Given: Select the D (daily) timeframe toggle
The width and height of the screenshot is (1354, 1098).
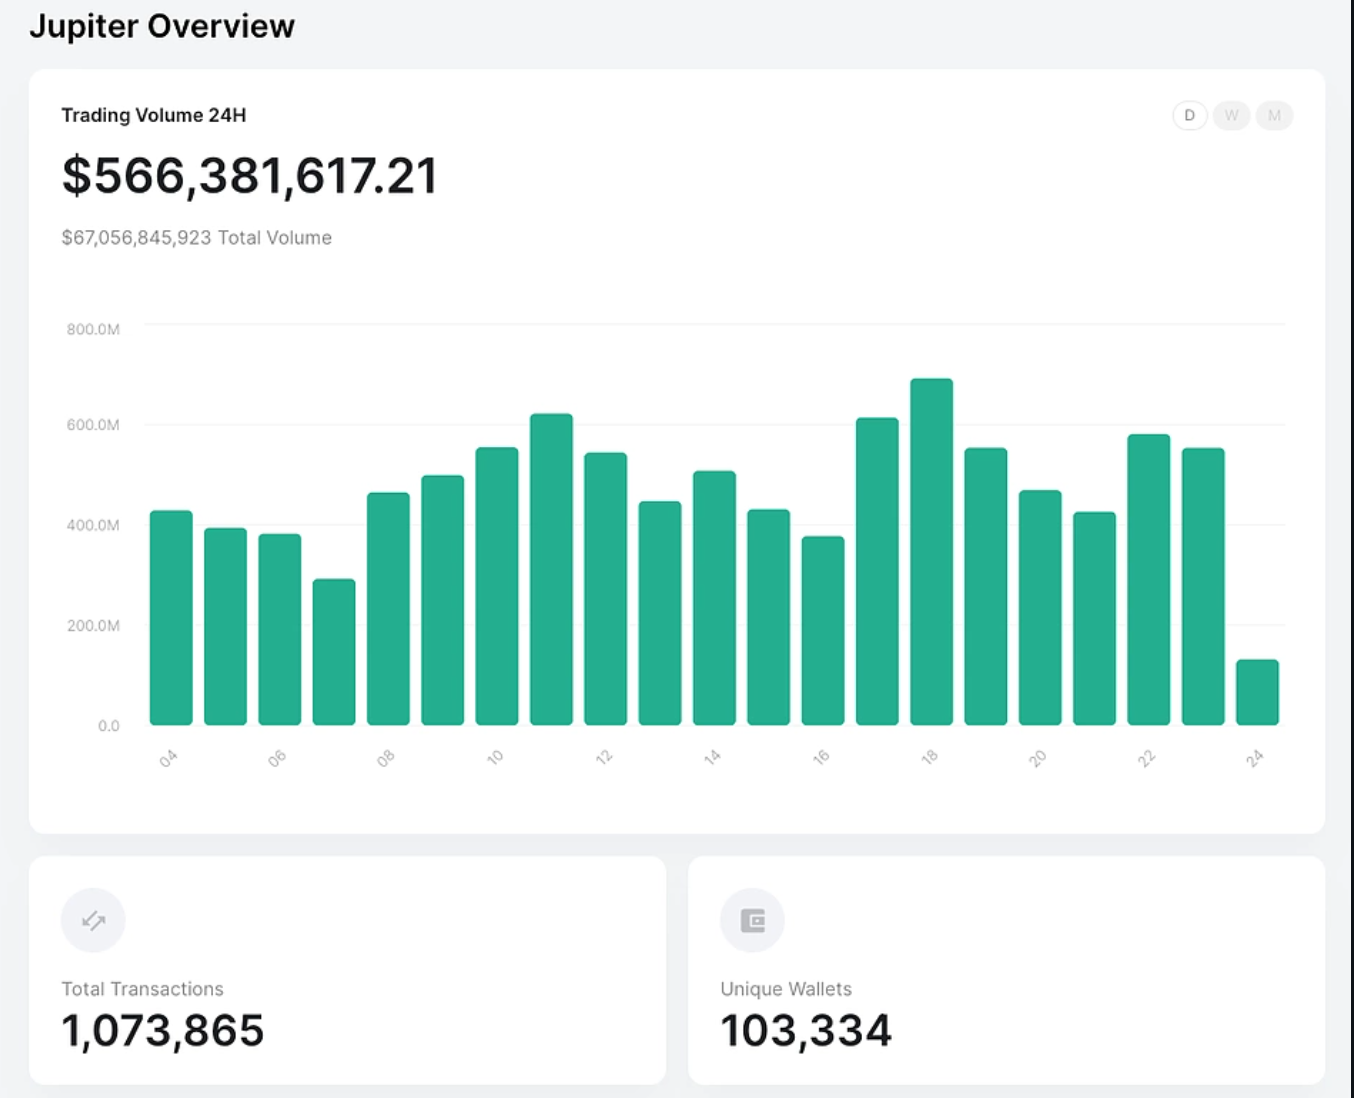Looking at the screenshot, I should 1189,116.
